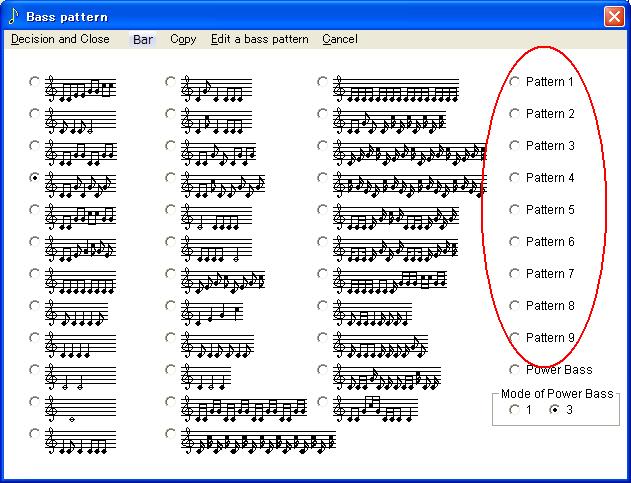Choose the top bass pattern in third column
The image size is (631, 483).
coord(322,82)
